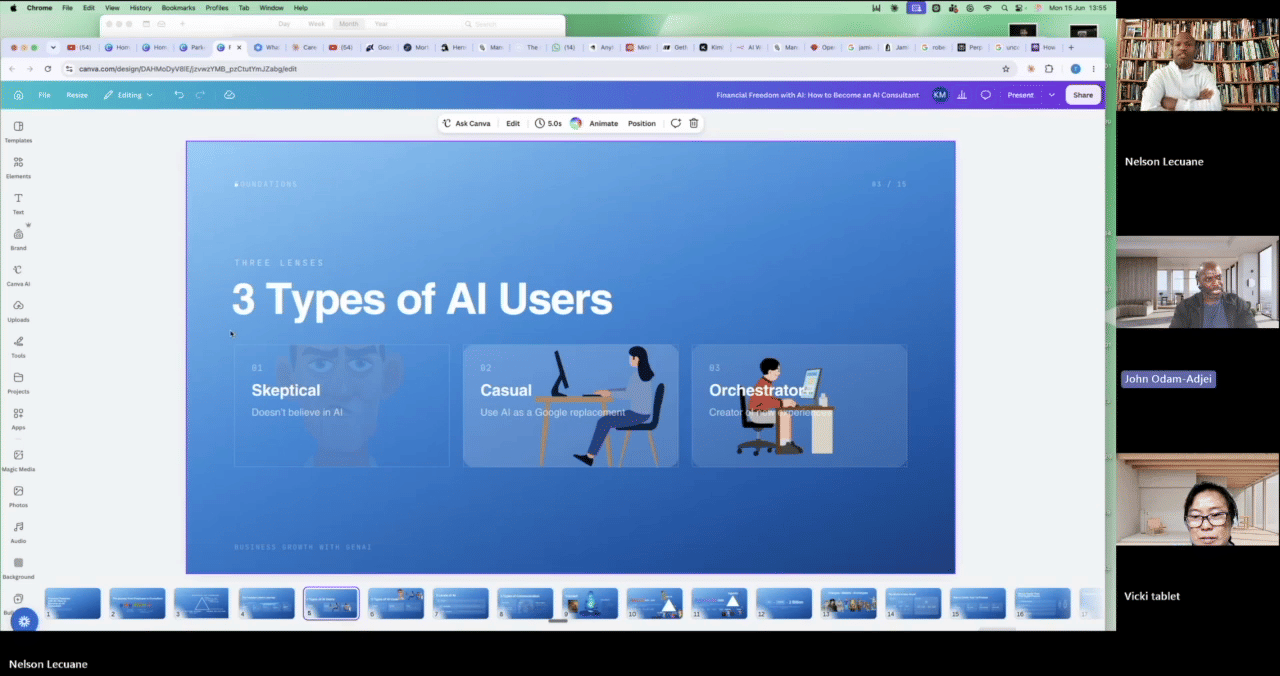The height and width of the screenshot is (676, 1280).
Task: Click 'THREE LENSES' subtitle text
Action: (x=279, y=263)
